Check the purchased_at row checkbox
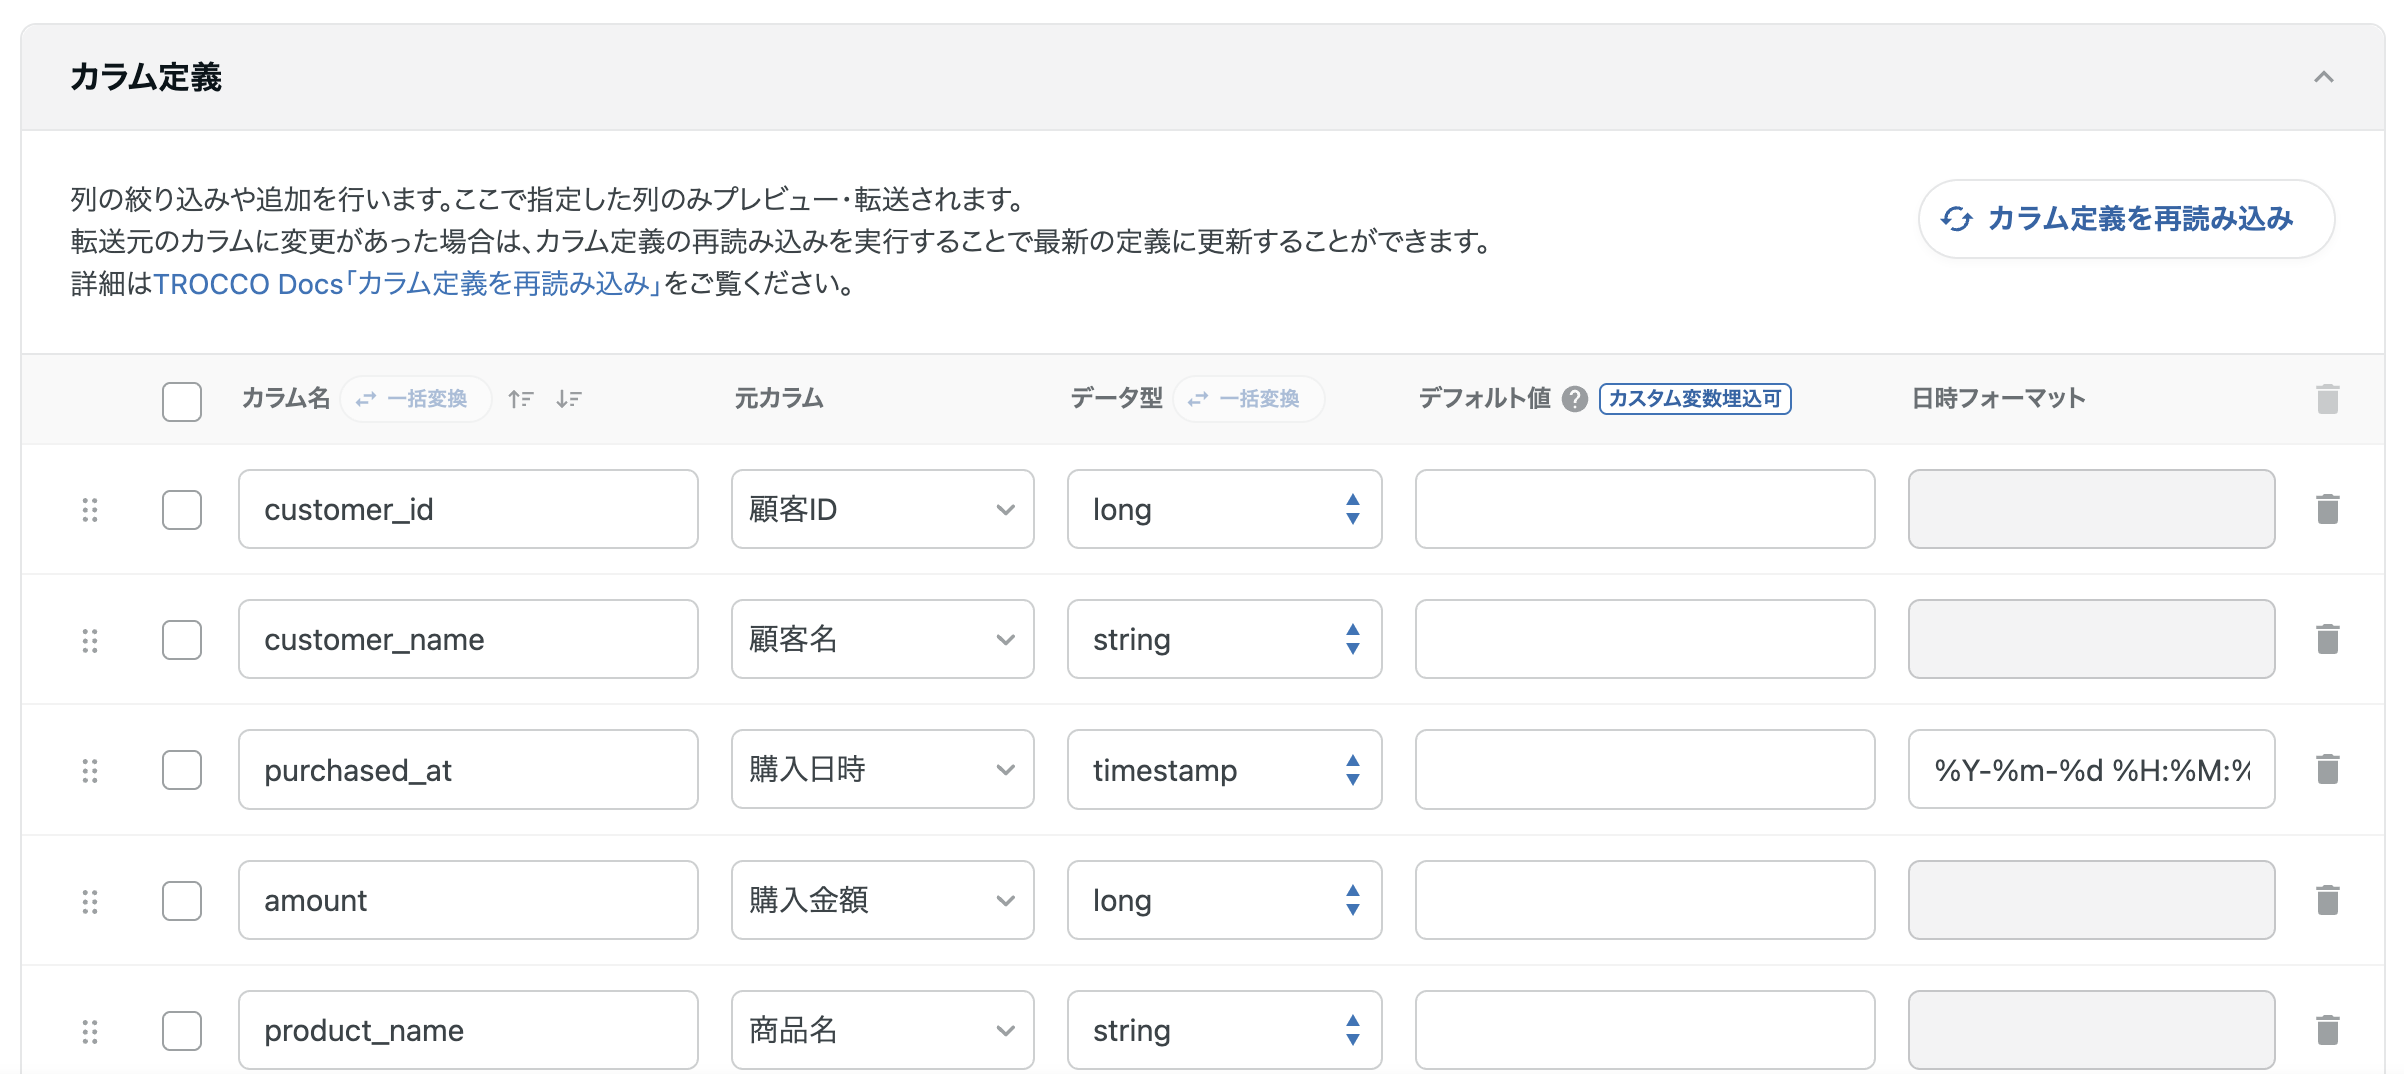Viewport: 2404px width, 1074px height. [182, 770]
